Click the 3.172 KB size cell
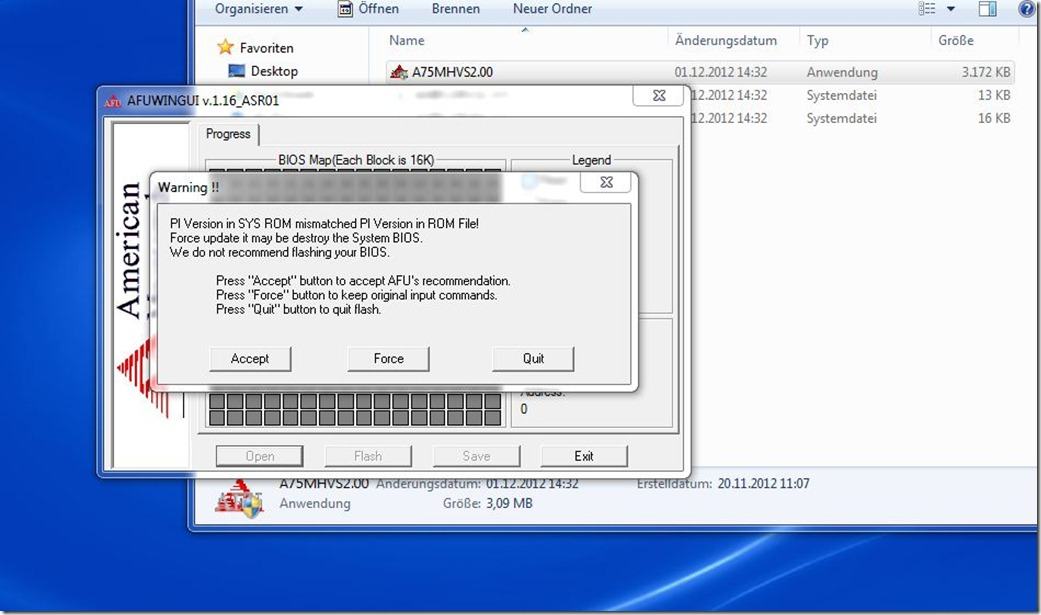This screenshot has width=1041, height=615. coord(986,72)
